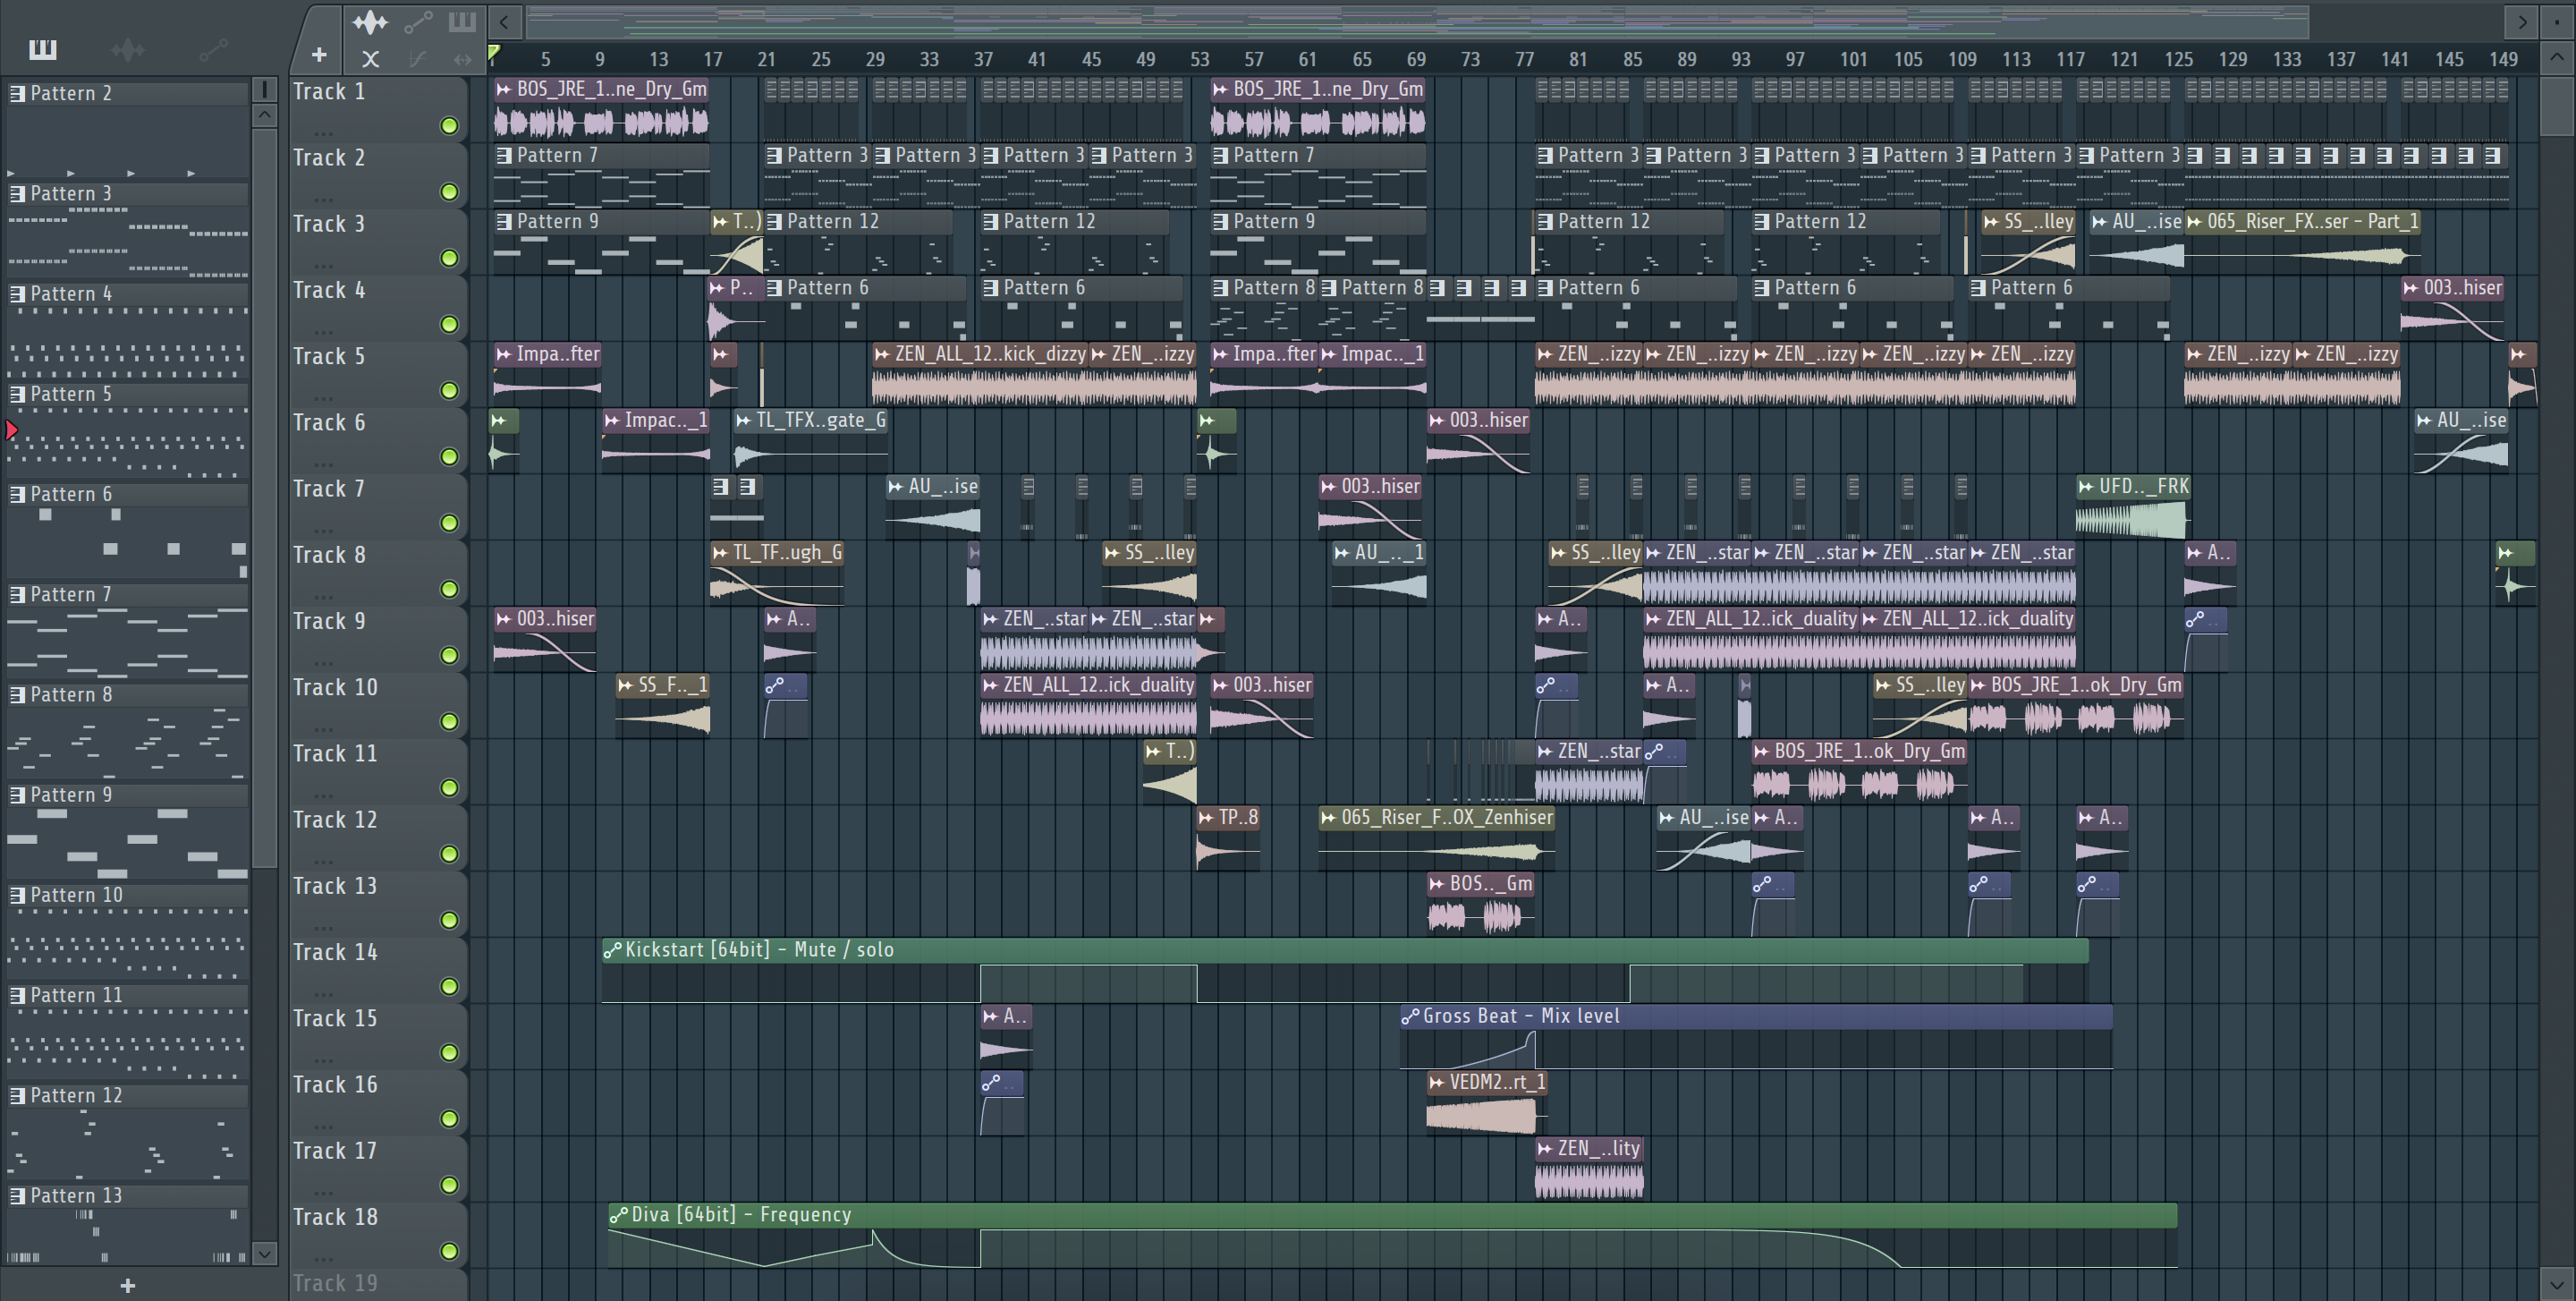Screen dimensions: 2576x1301
Task: Click picker list up arrow
Action: [x=265, y=115]
